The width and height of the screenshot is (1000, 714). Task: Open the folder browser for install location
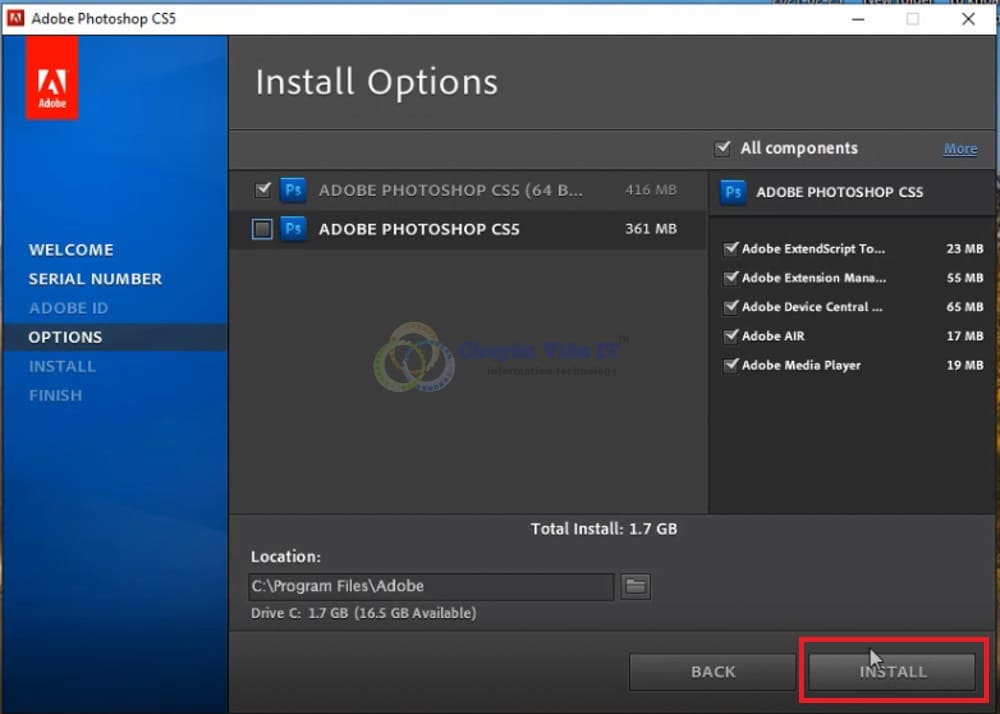pos(636,587)
